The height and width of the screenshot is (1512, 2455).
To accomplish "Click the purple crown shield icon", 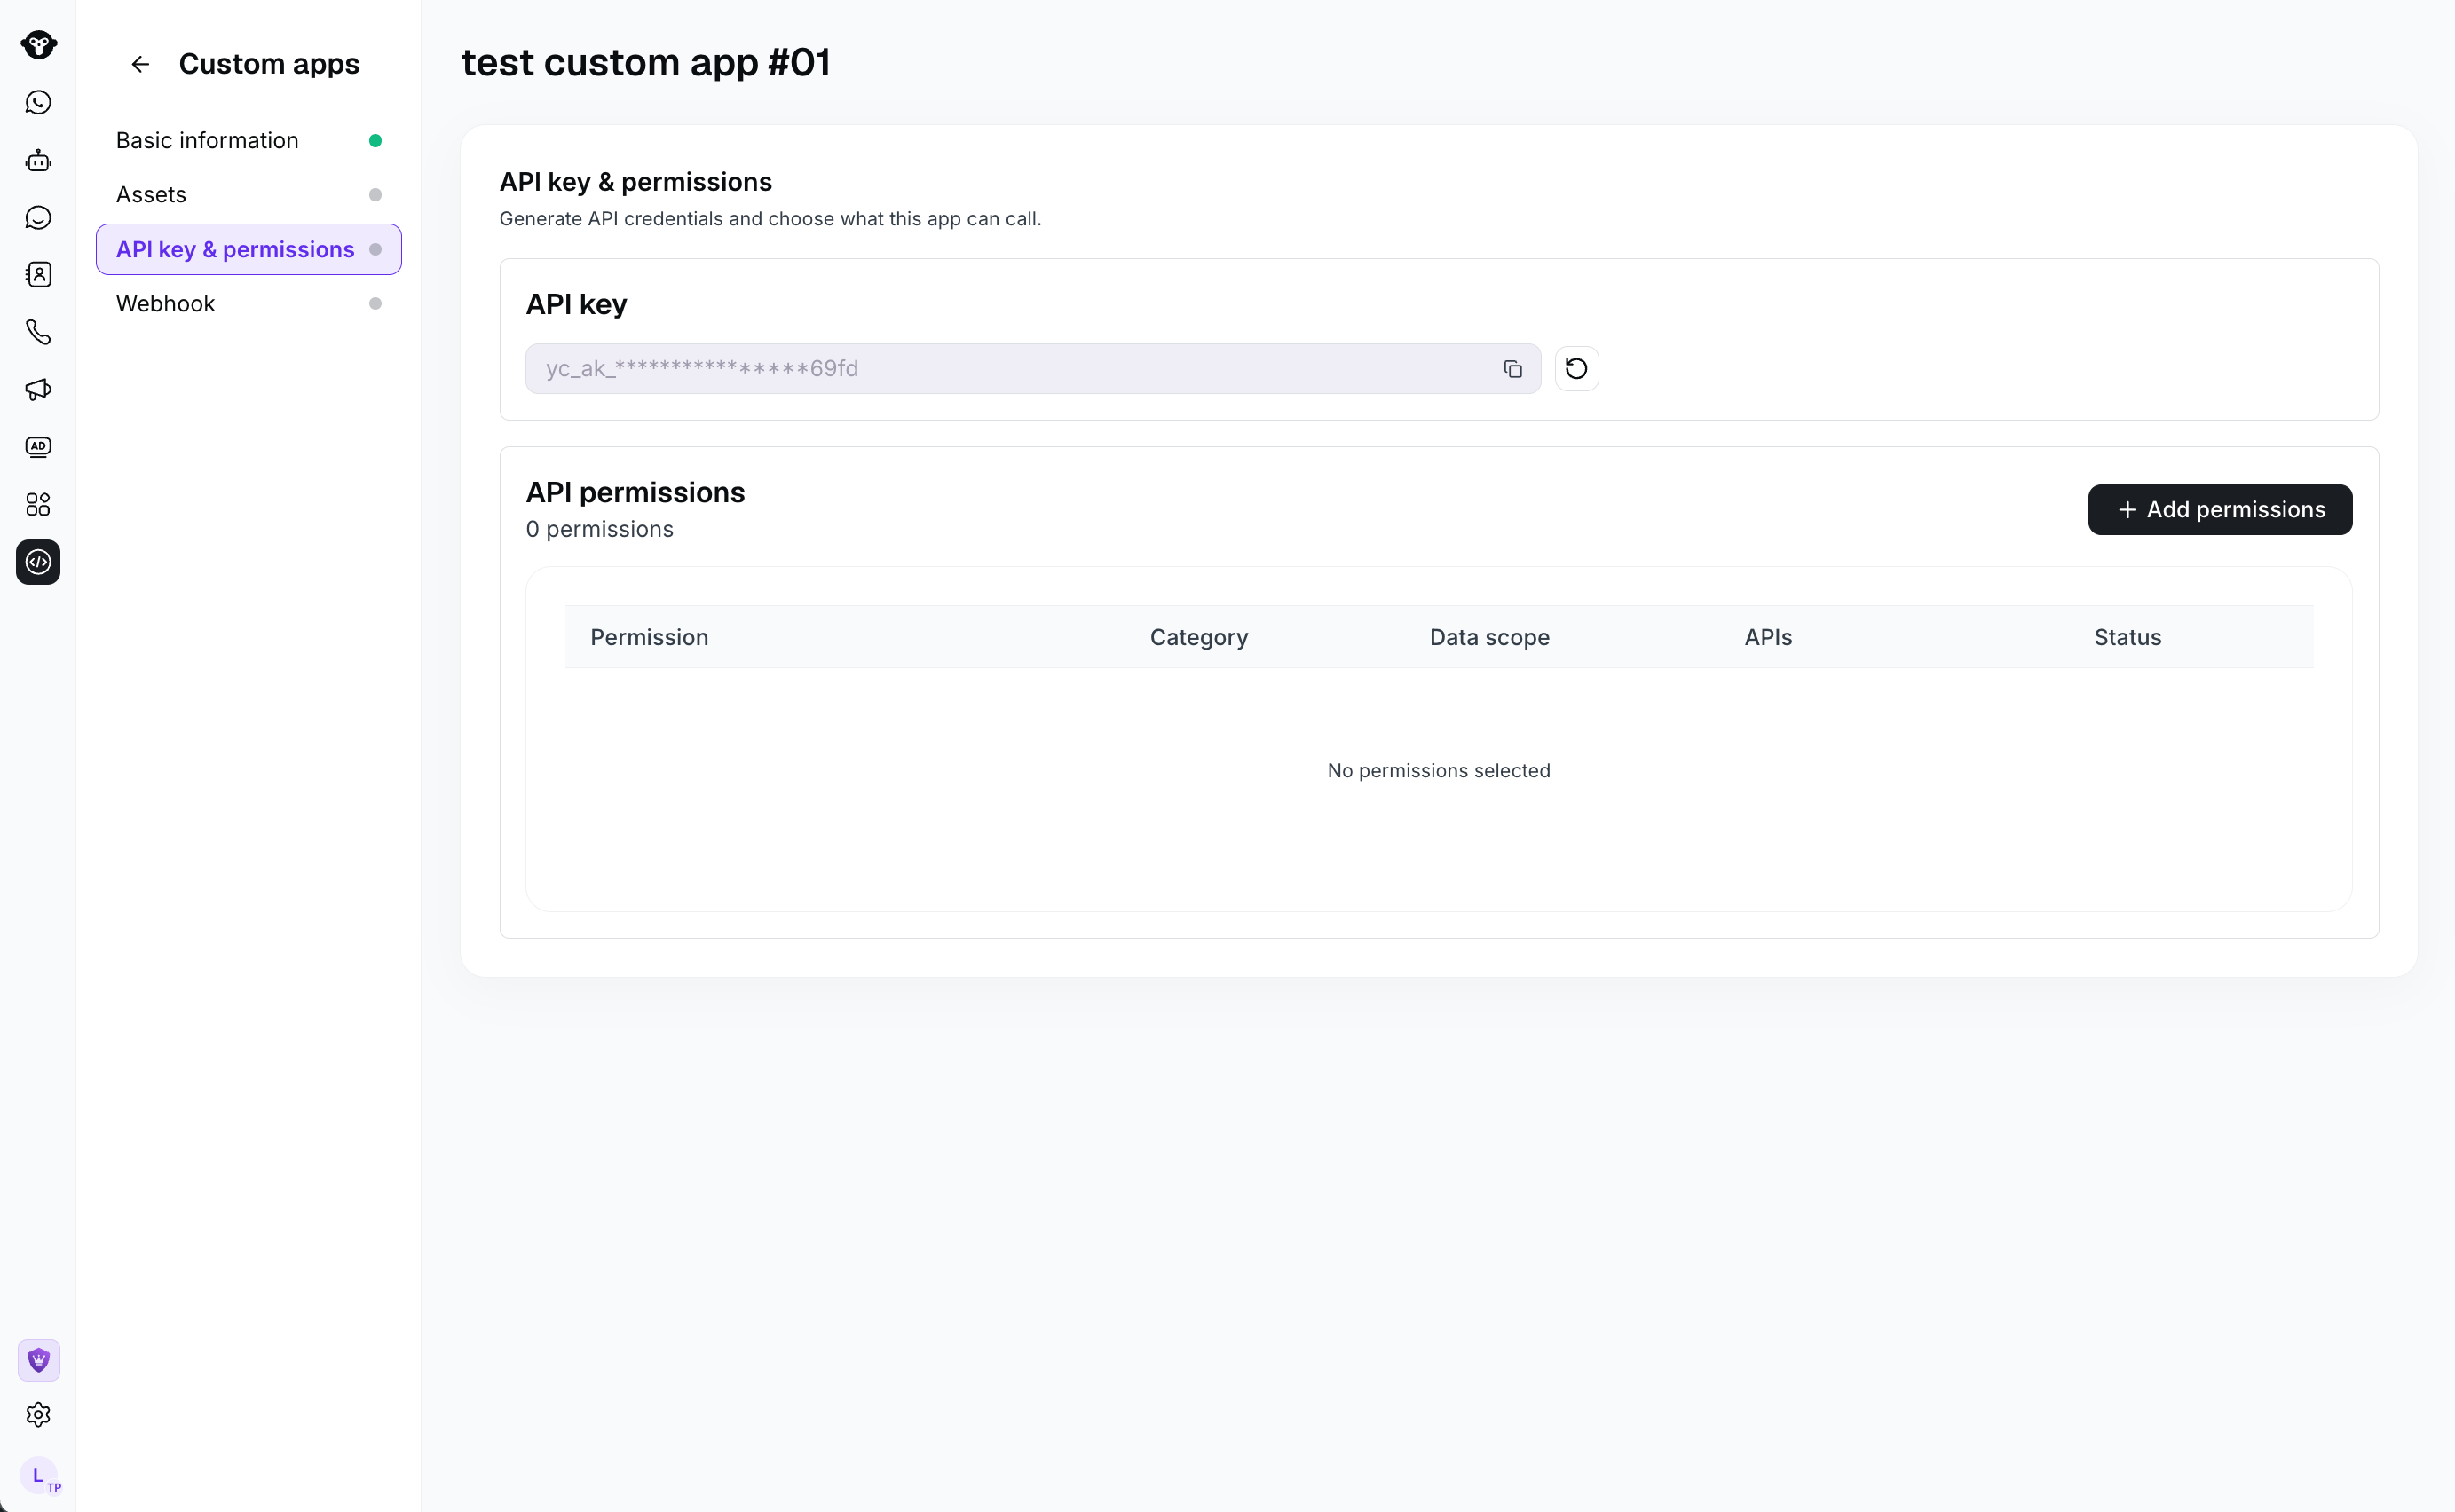I will 38,1360.
